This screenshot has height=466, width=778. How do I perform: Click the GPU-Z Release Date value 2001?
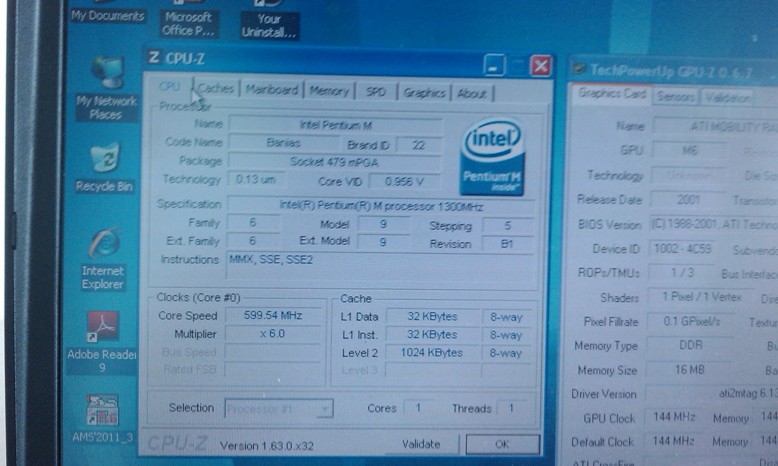pyautogui.click(x=689, y=200)
